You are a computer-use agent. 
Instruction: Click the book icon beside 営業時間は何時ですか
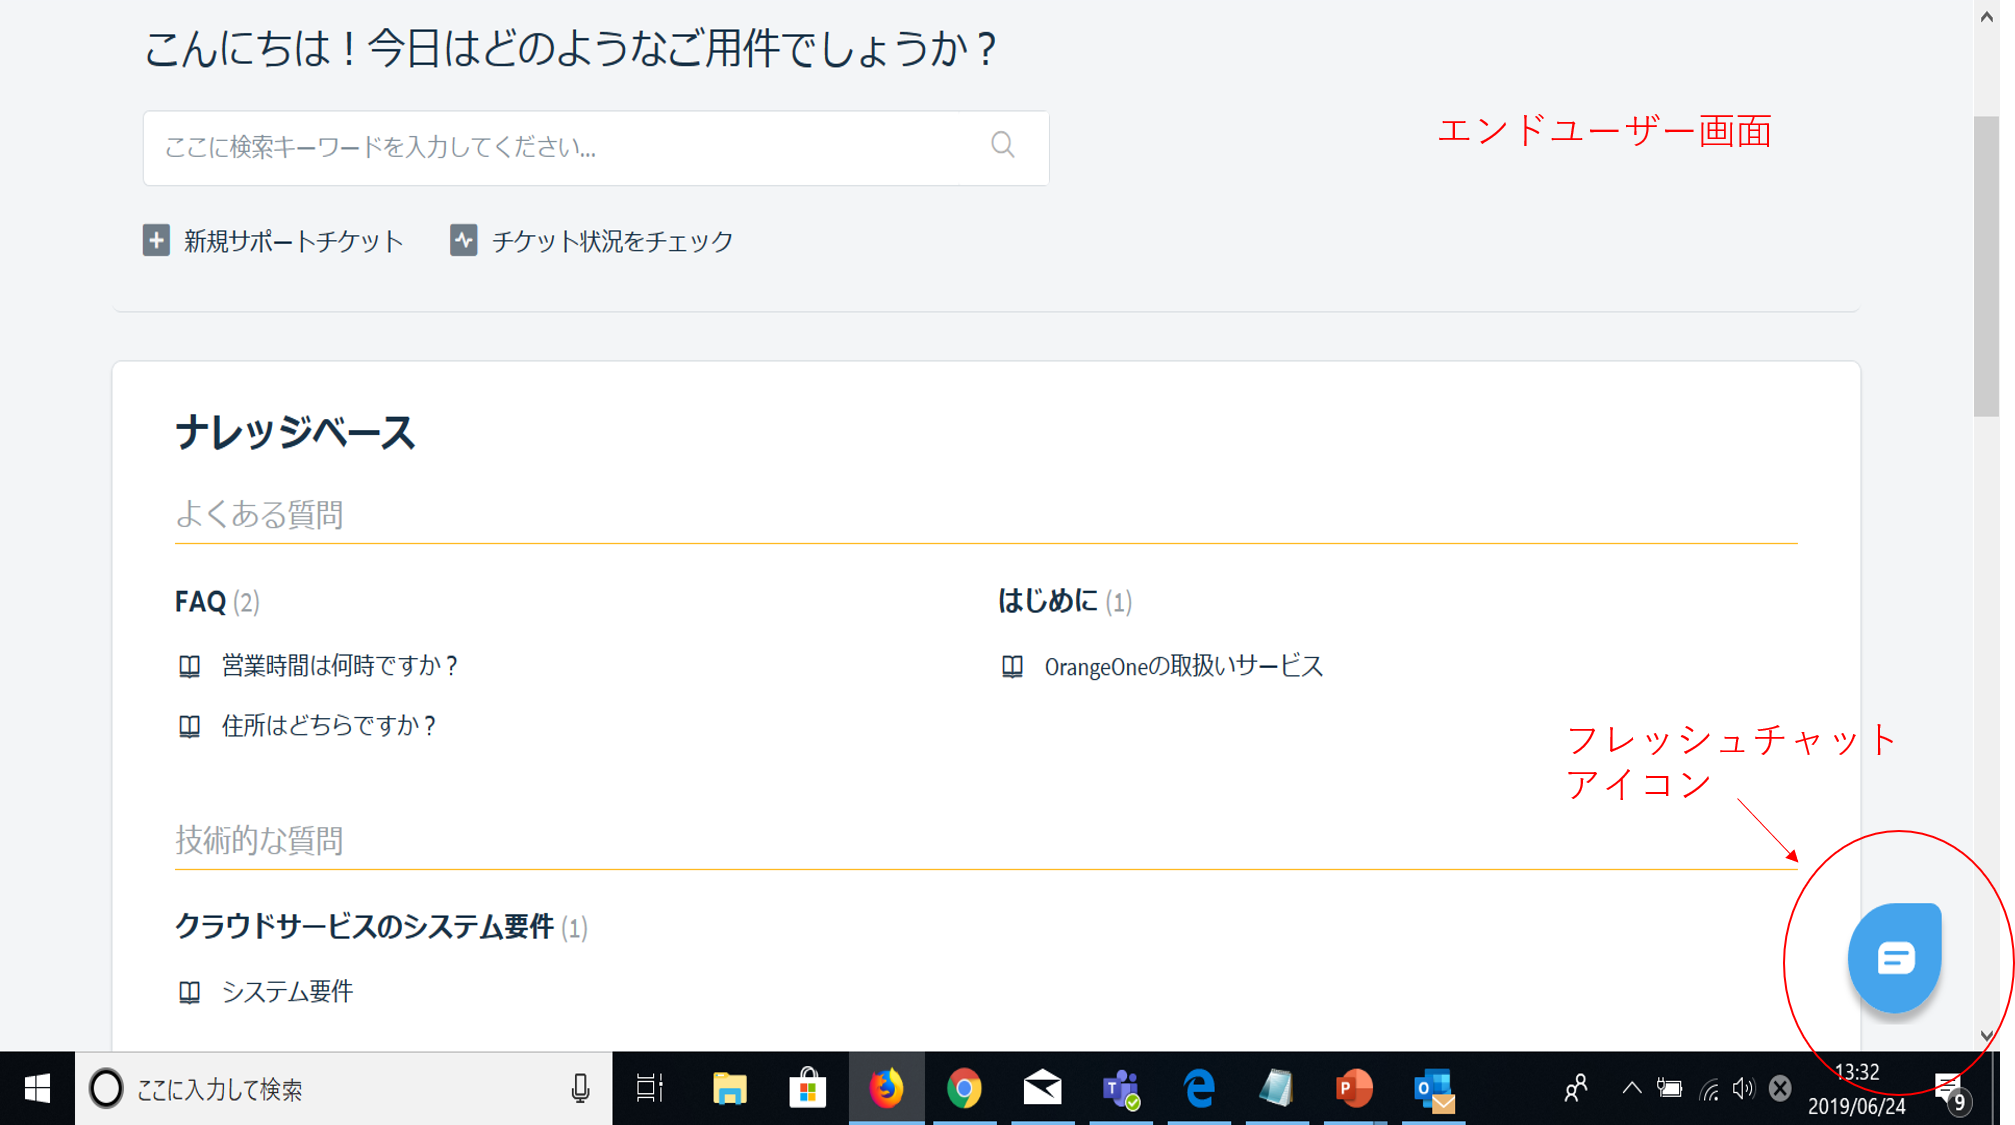pos(189,665)
